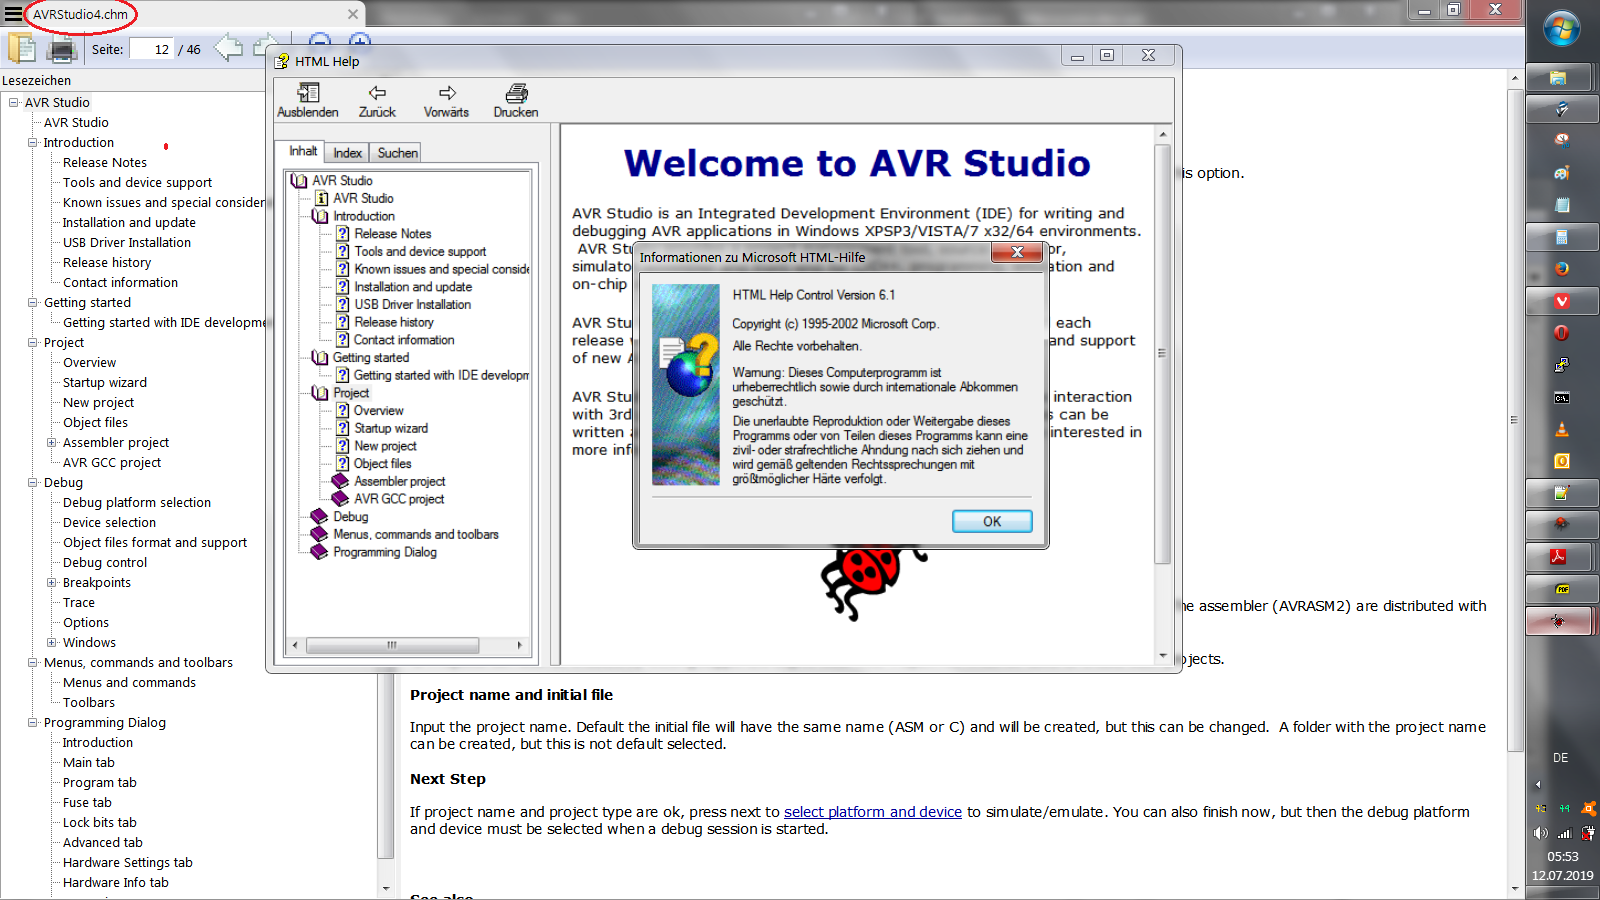1600x900 pixels.
Task: Click the DE language indicator
Action: coord(1560,758)
